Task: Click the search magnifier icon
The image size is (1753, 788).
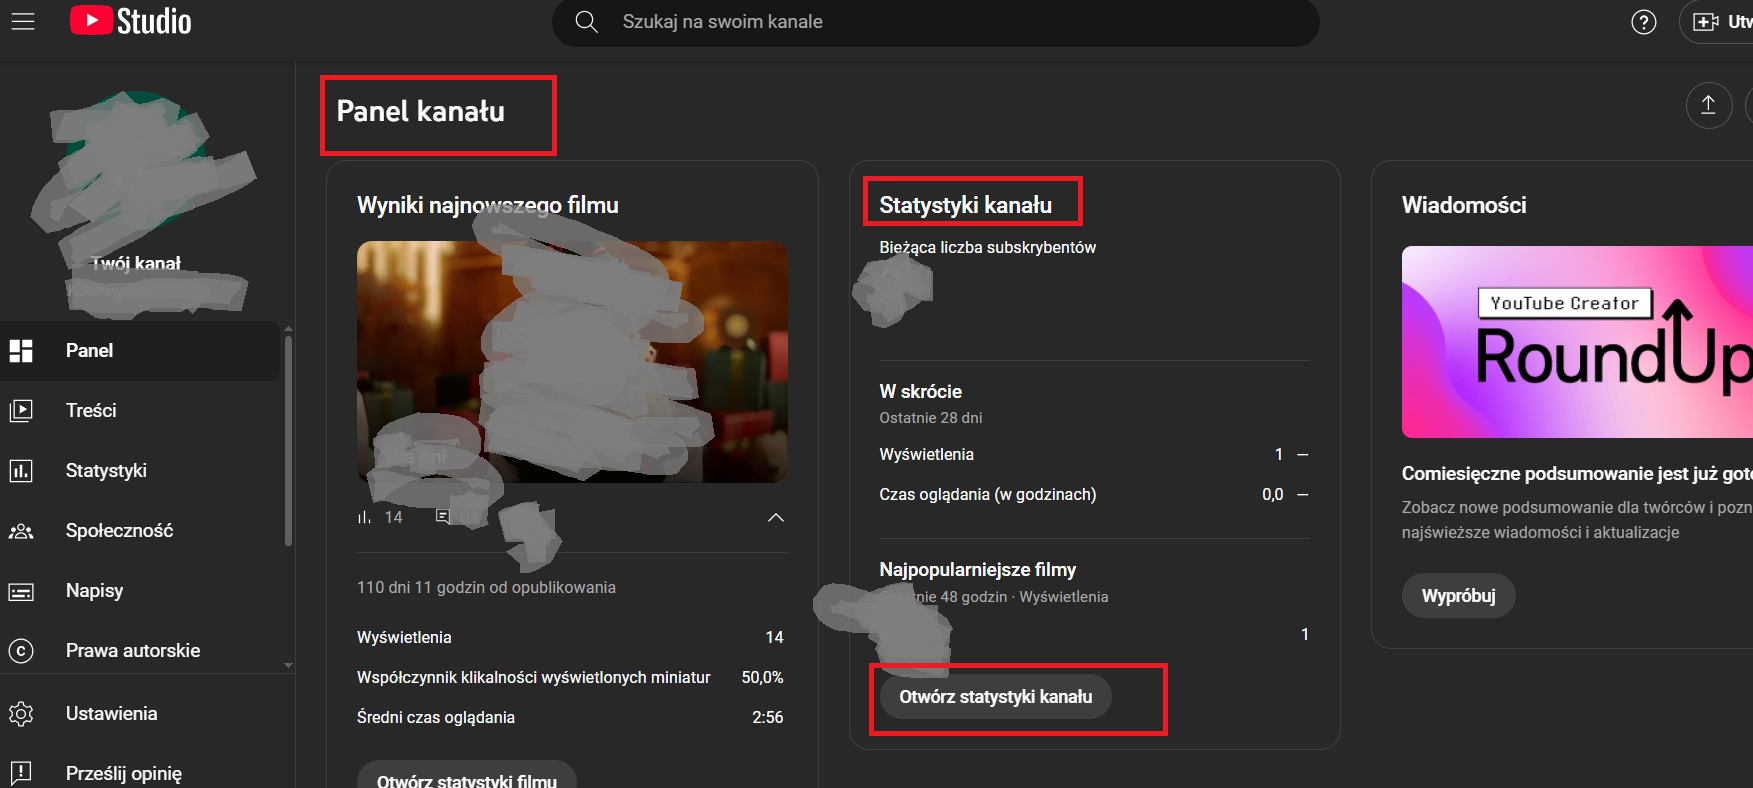Action: click(587, 22)
